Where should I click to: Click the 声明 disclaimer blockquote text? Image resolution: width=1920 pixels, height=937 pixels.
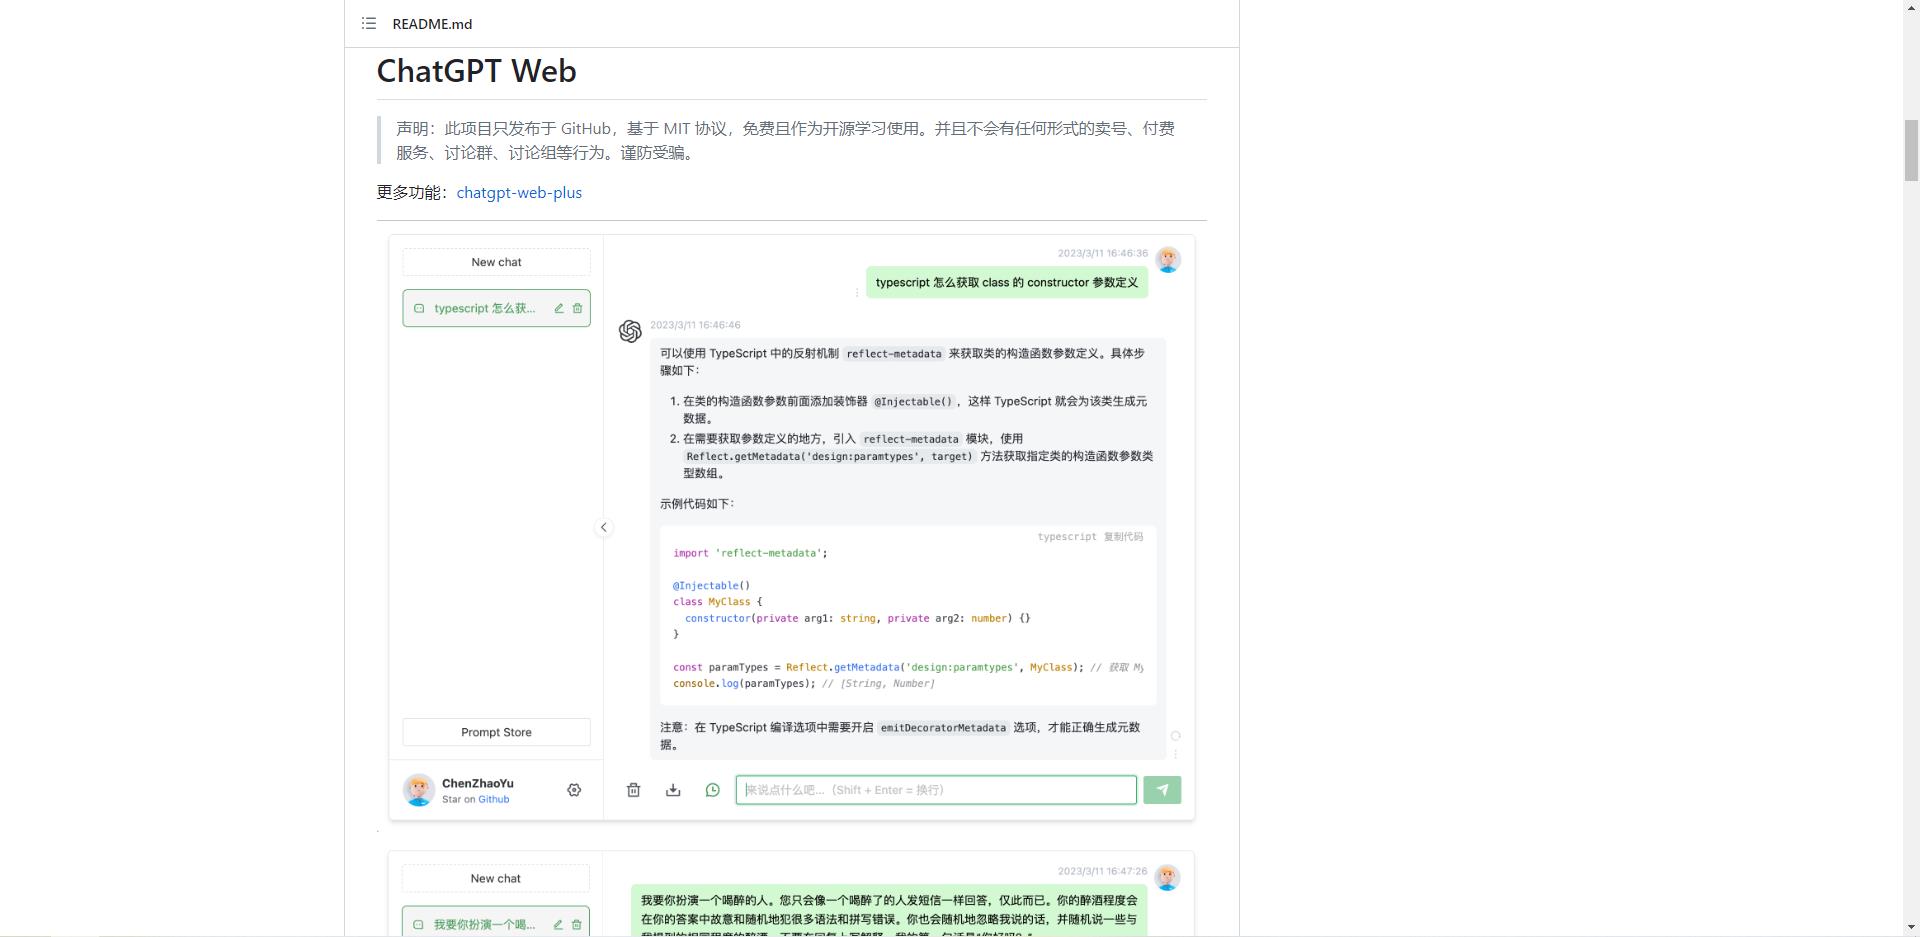785,140
